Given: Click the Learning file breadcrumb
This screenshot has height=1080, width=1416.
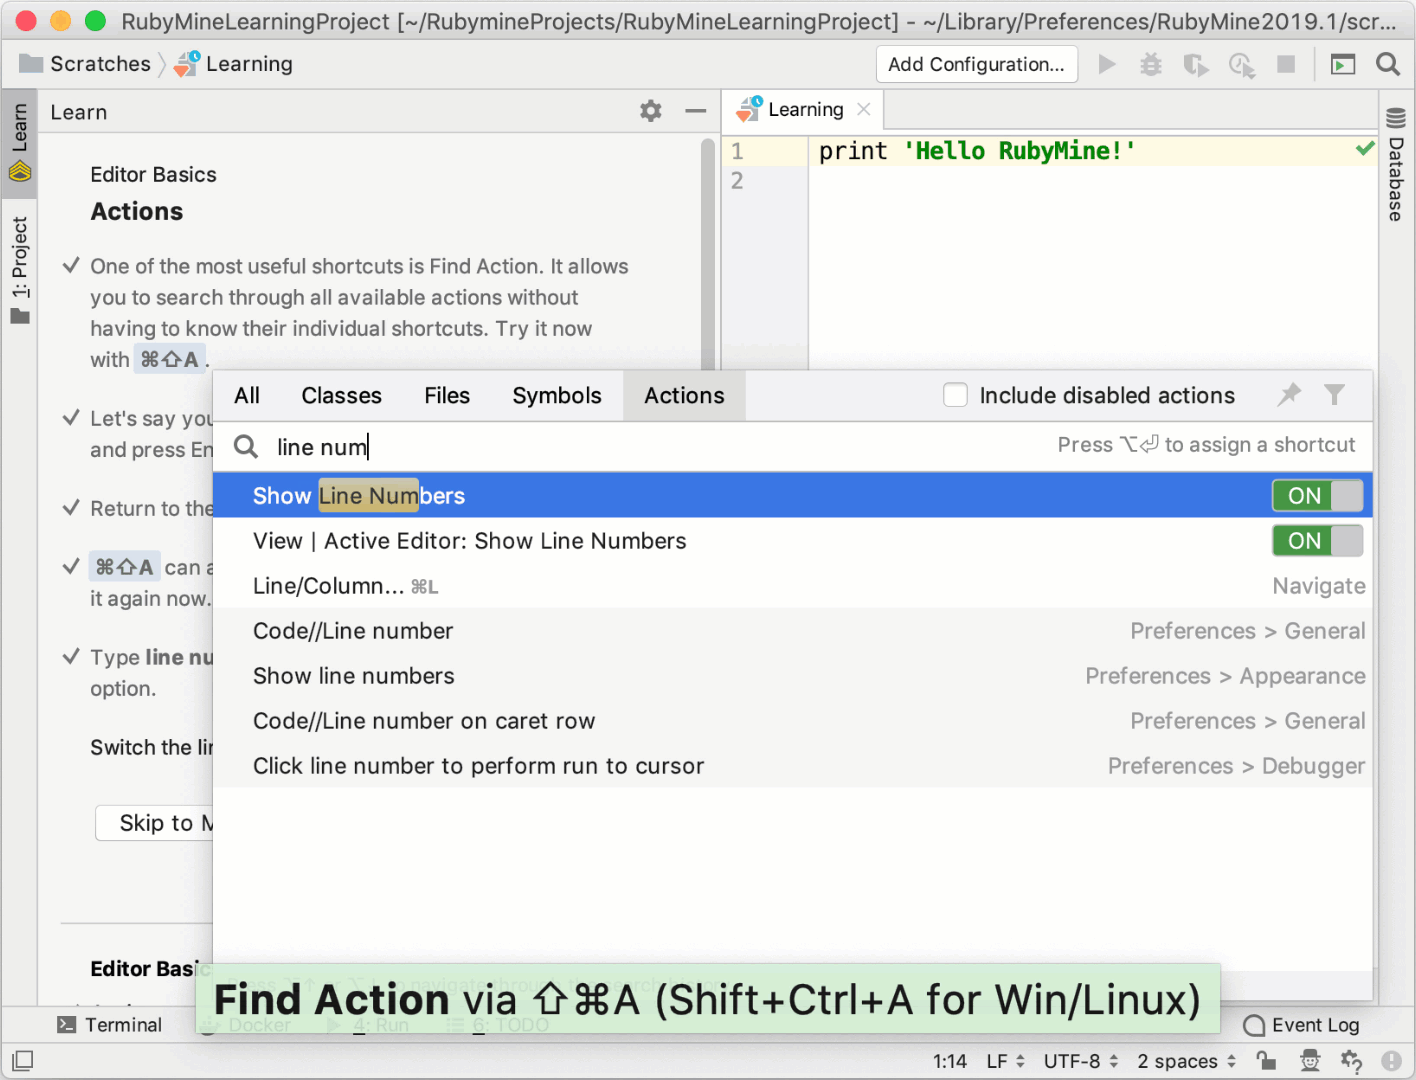Looking at the screenshot, I should tap(233, 64).
